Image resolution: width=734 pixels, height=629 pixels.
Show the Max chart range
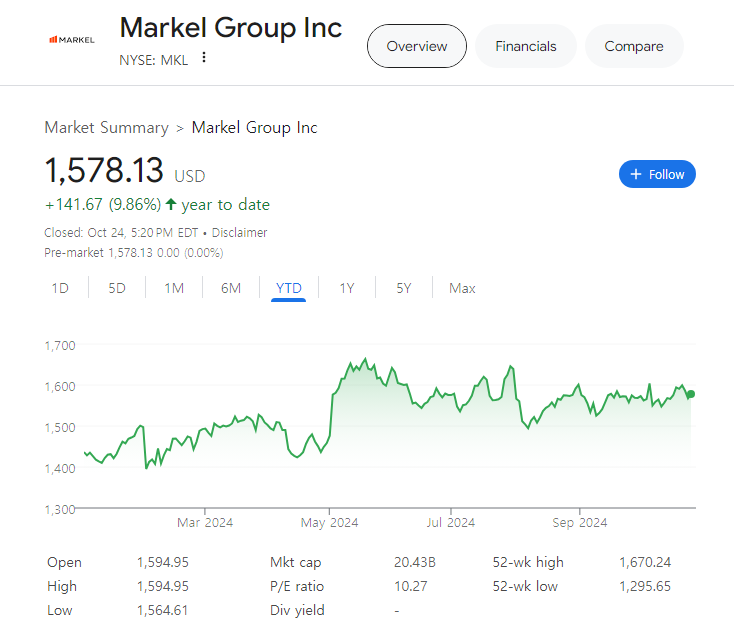tap(462, 288)
